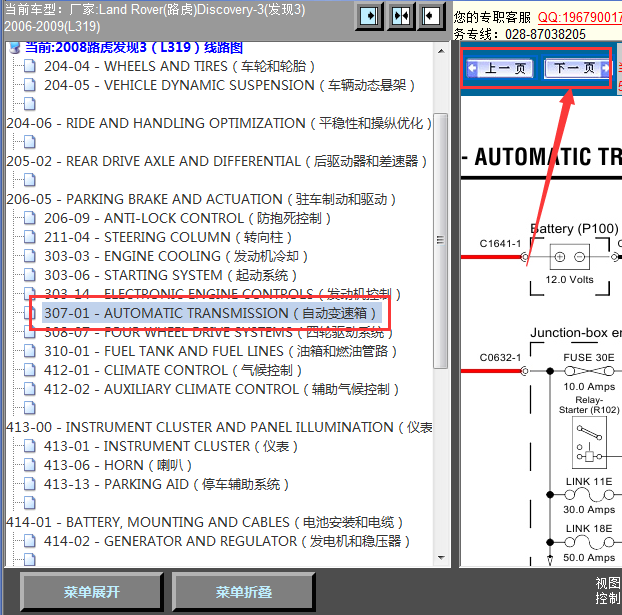Click document icon beside 211-04 Steering Column

[30, 236]
